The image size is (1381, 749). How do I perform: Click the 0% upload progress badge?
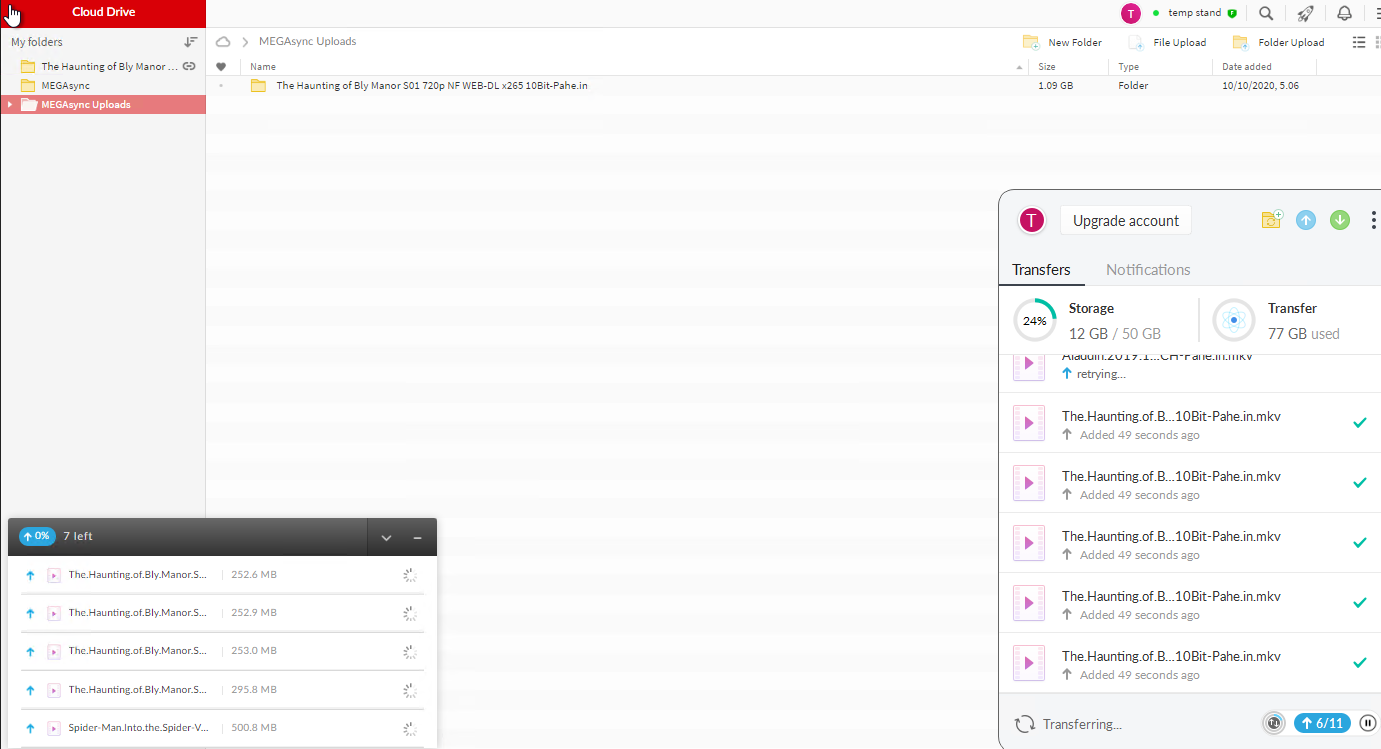click(37, 536)
